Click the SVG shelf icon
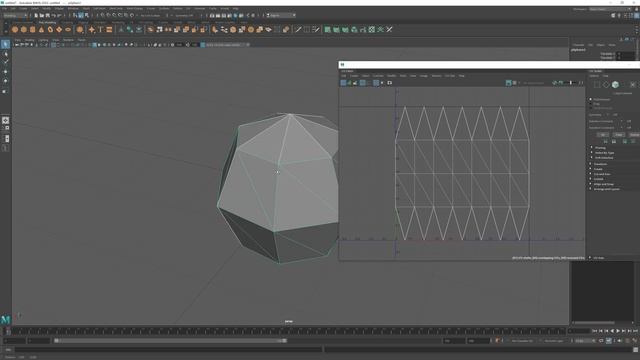Screen dimensions: 640x360 click(x=109, y=29)
